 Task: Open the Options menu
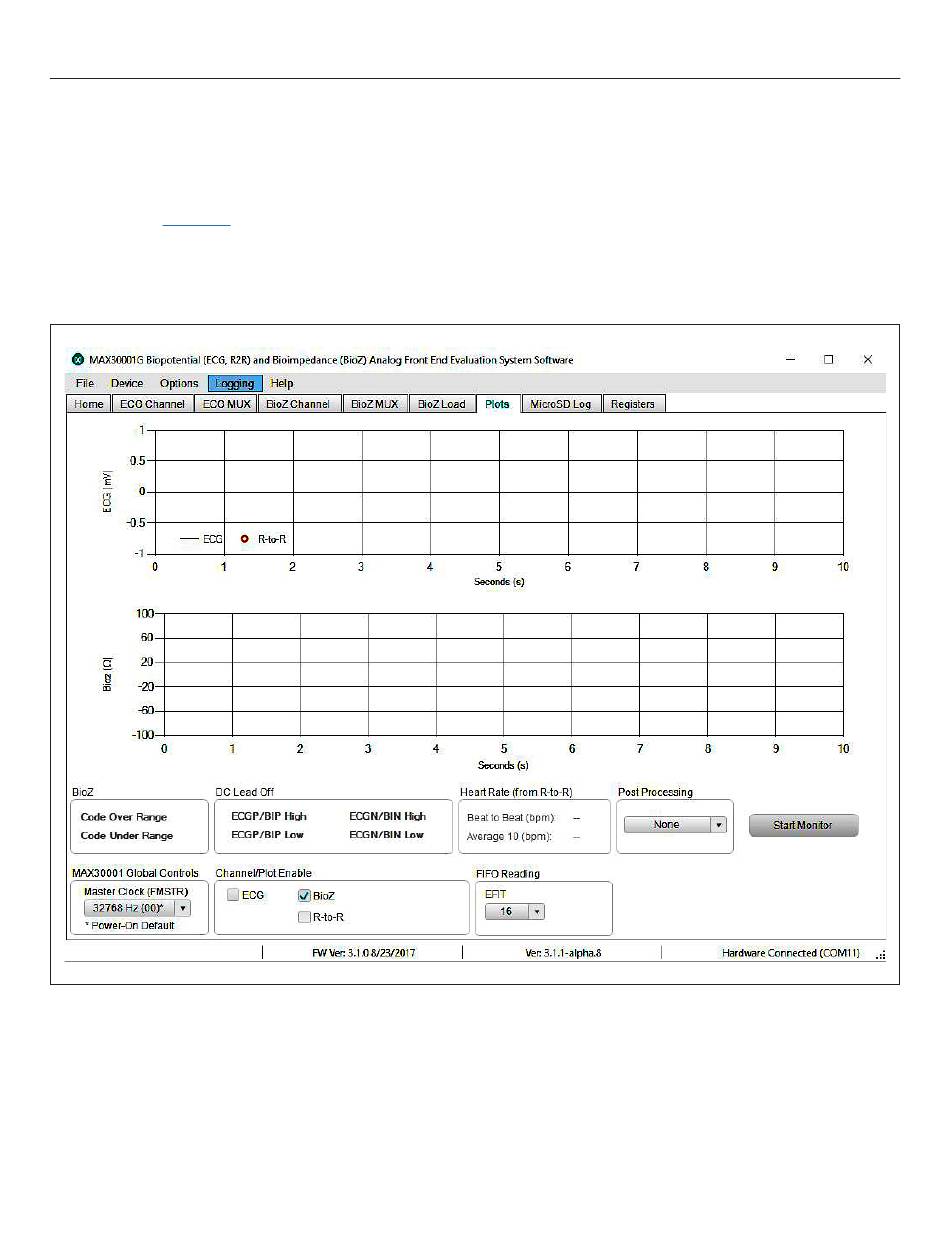click(x=179, y=383)
